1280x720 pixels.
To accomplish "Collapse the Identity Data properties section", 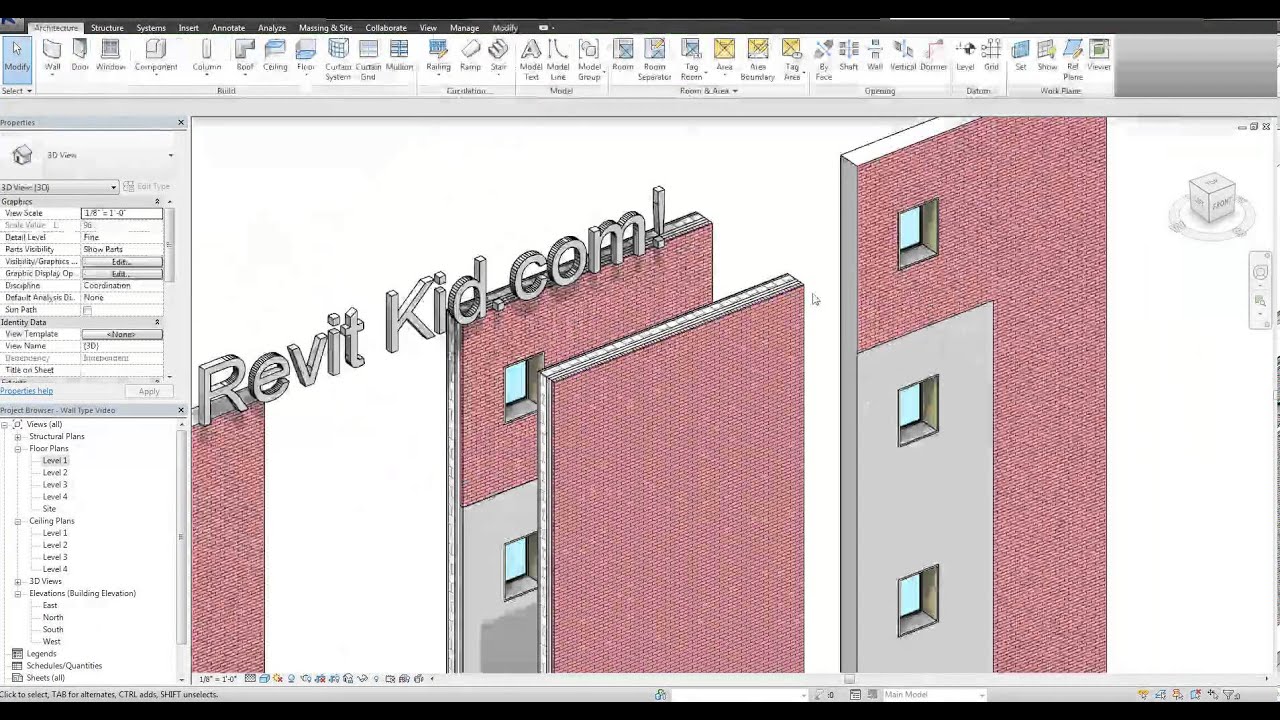I will 157,322.
